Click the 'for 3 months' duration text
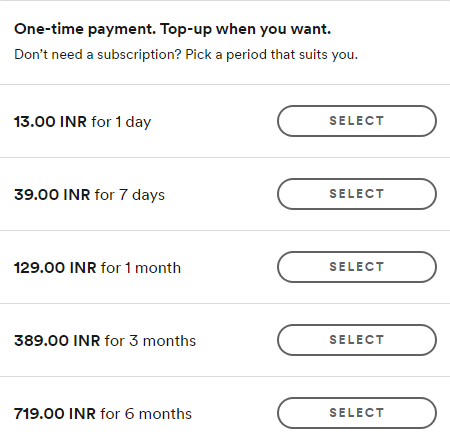The image size is (450, 444). tap(150, 341)
